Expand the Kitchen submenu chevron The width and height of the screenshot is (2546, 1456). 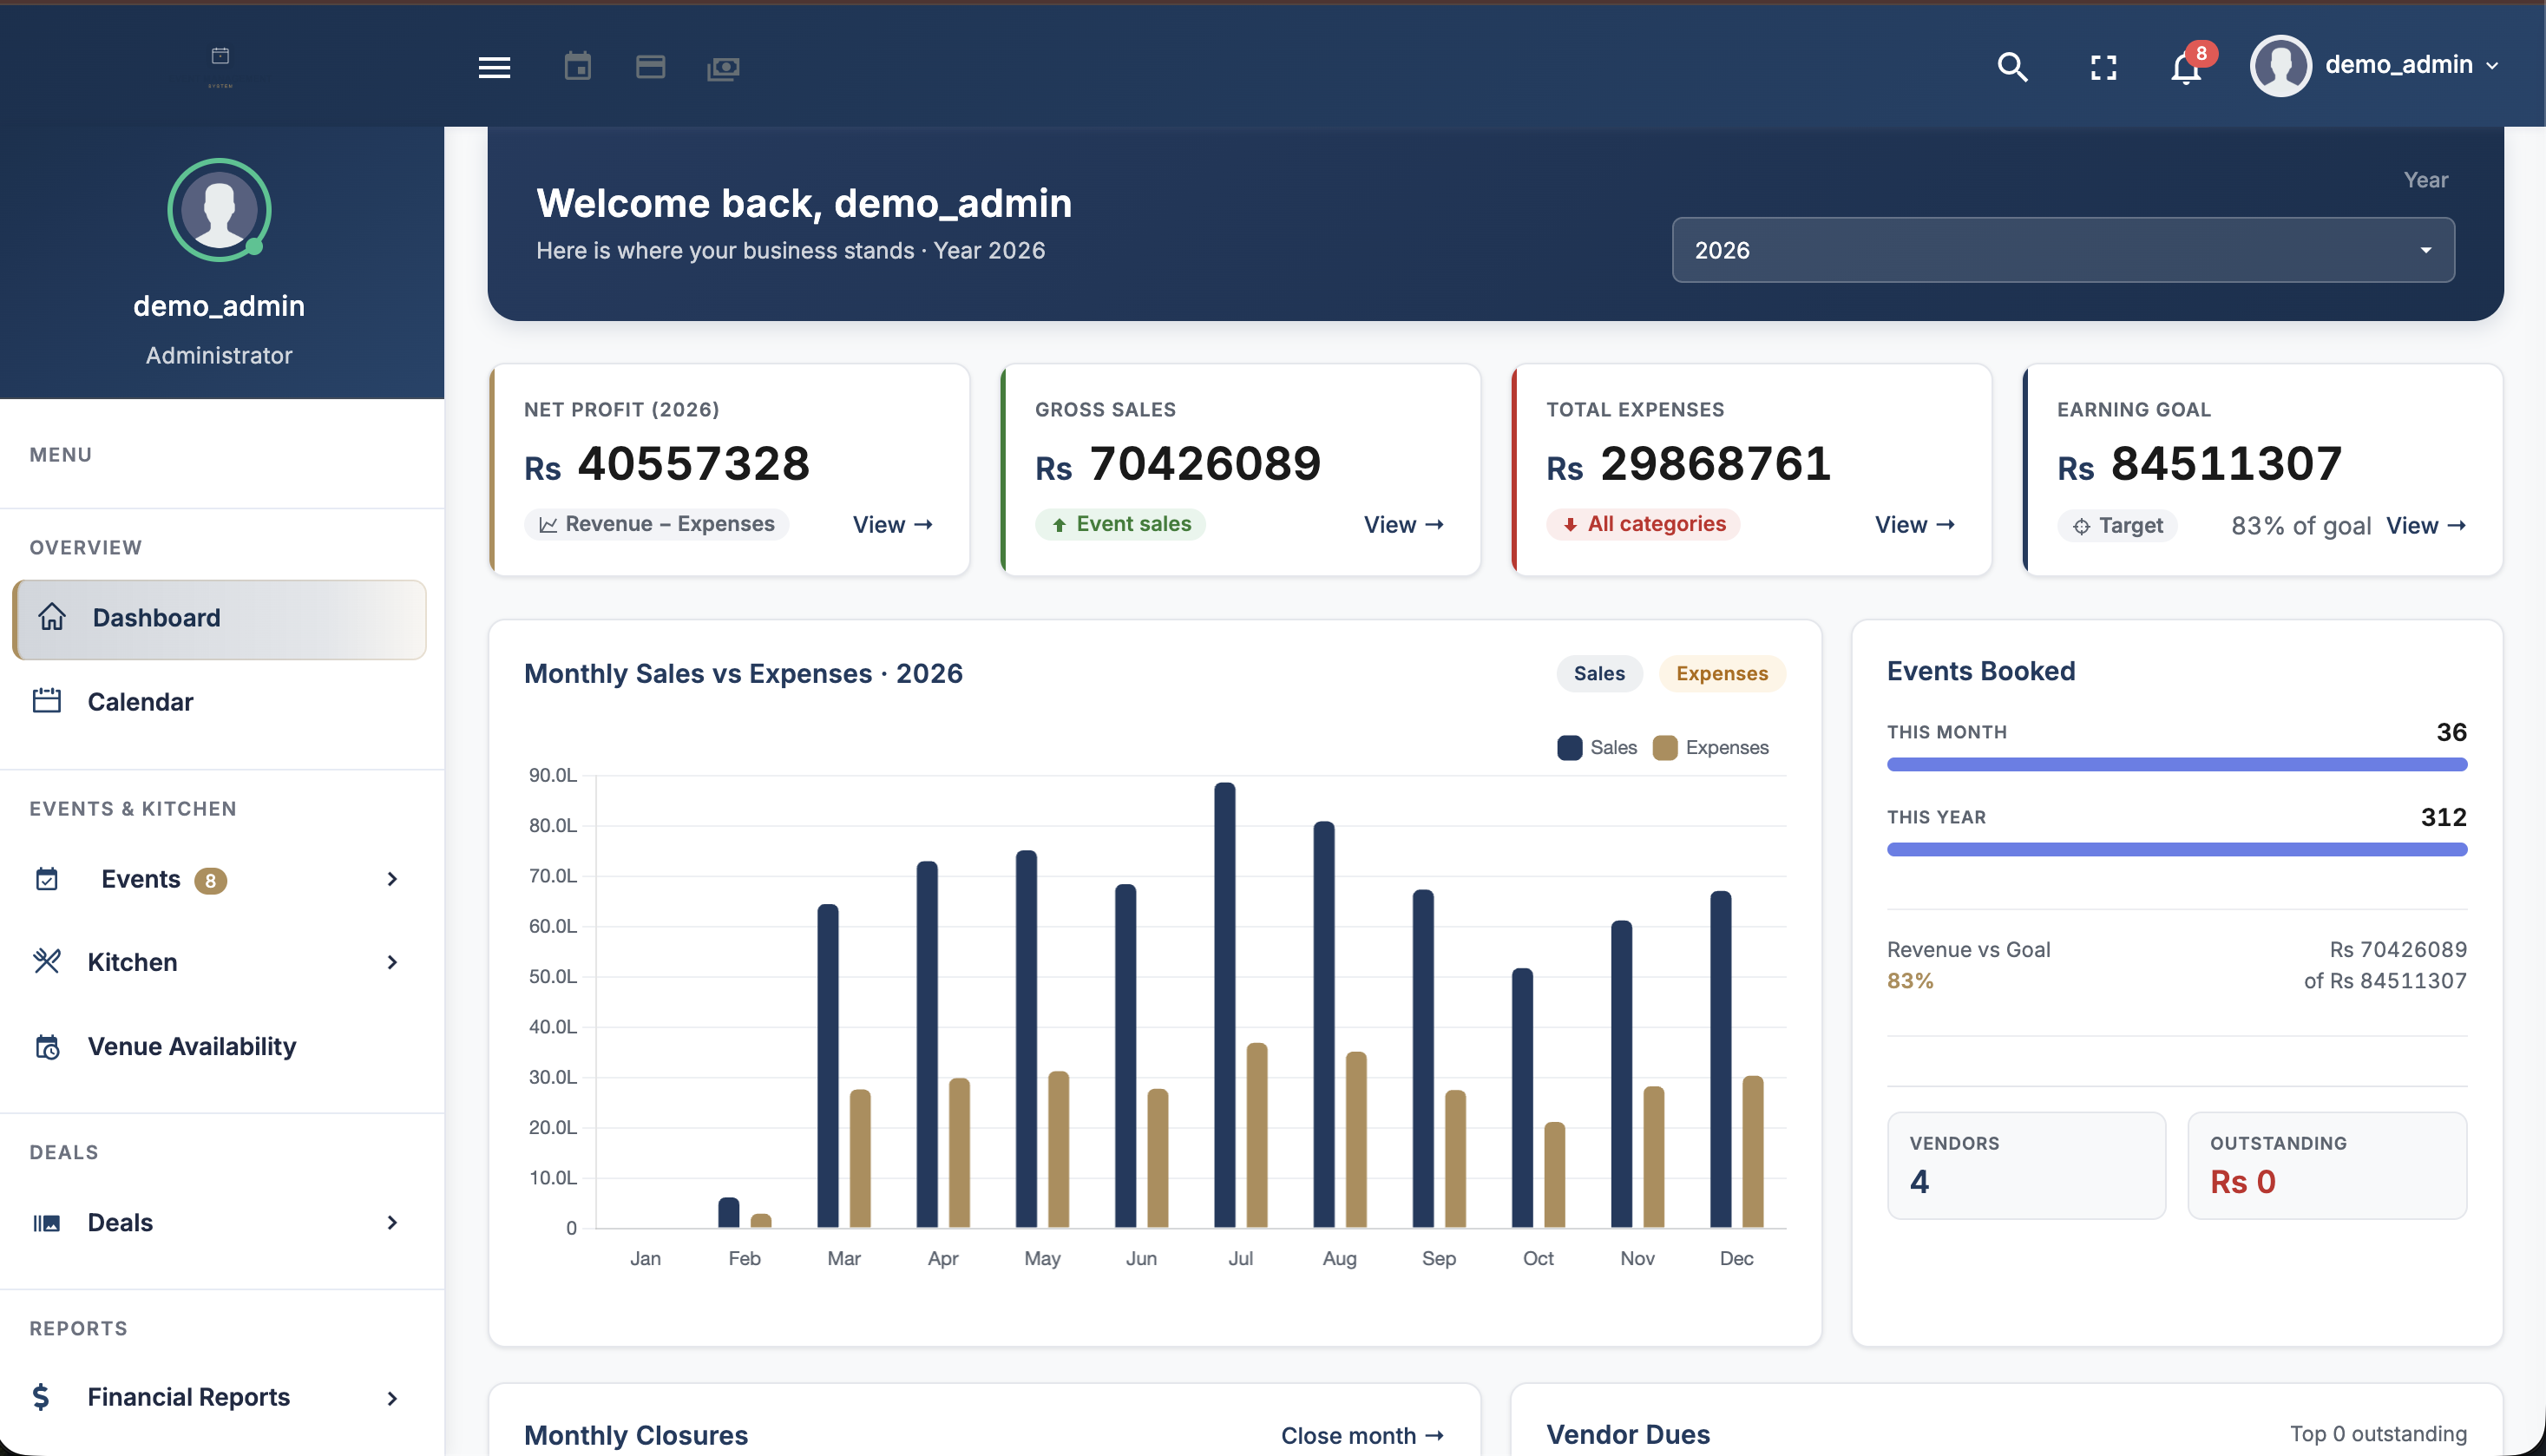point(392,962)
